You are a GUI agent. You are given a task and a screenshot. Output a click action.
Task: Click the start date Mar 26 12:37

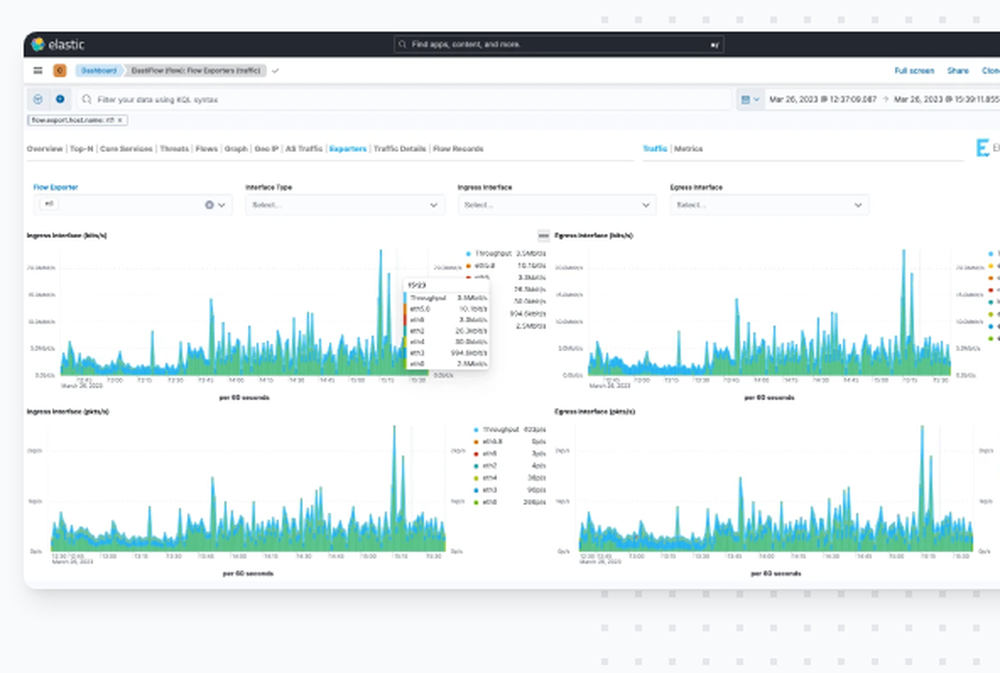tap(823, 100)
